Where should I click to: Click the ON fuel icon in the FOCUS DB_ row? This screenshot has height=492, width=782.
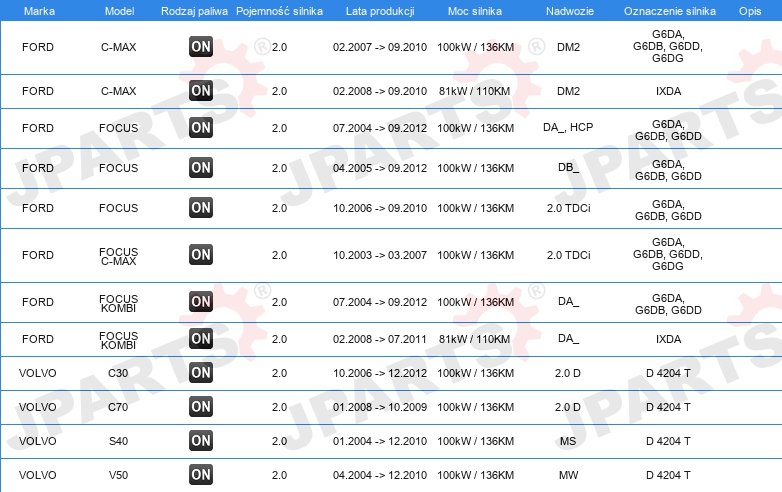tap(201, 167)
